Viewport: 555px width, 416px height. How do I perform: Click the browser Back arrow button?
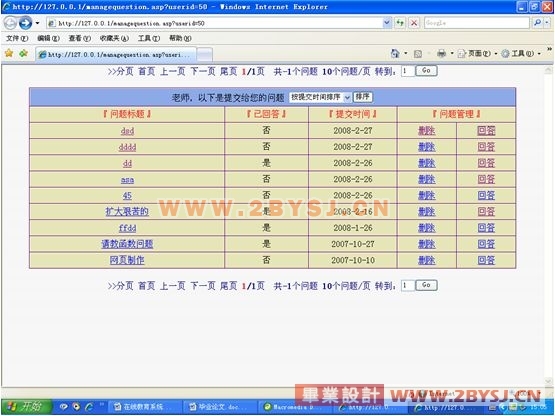point(10,23)
